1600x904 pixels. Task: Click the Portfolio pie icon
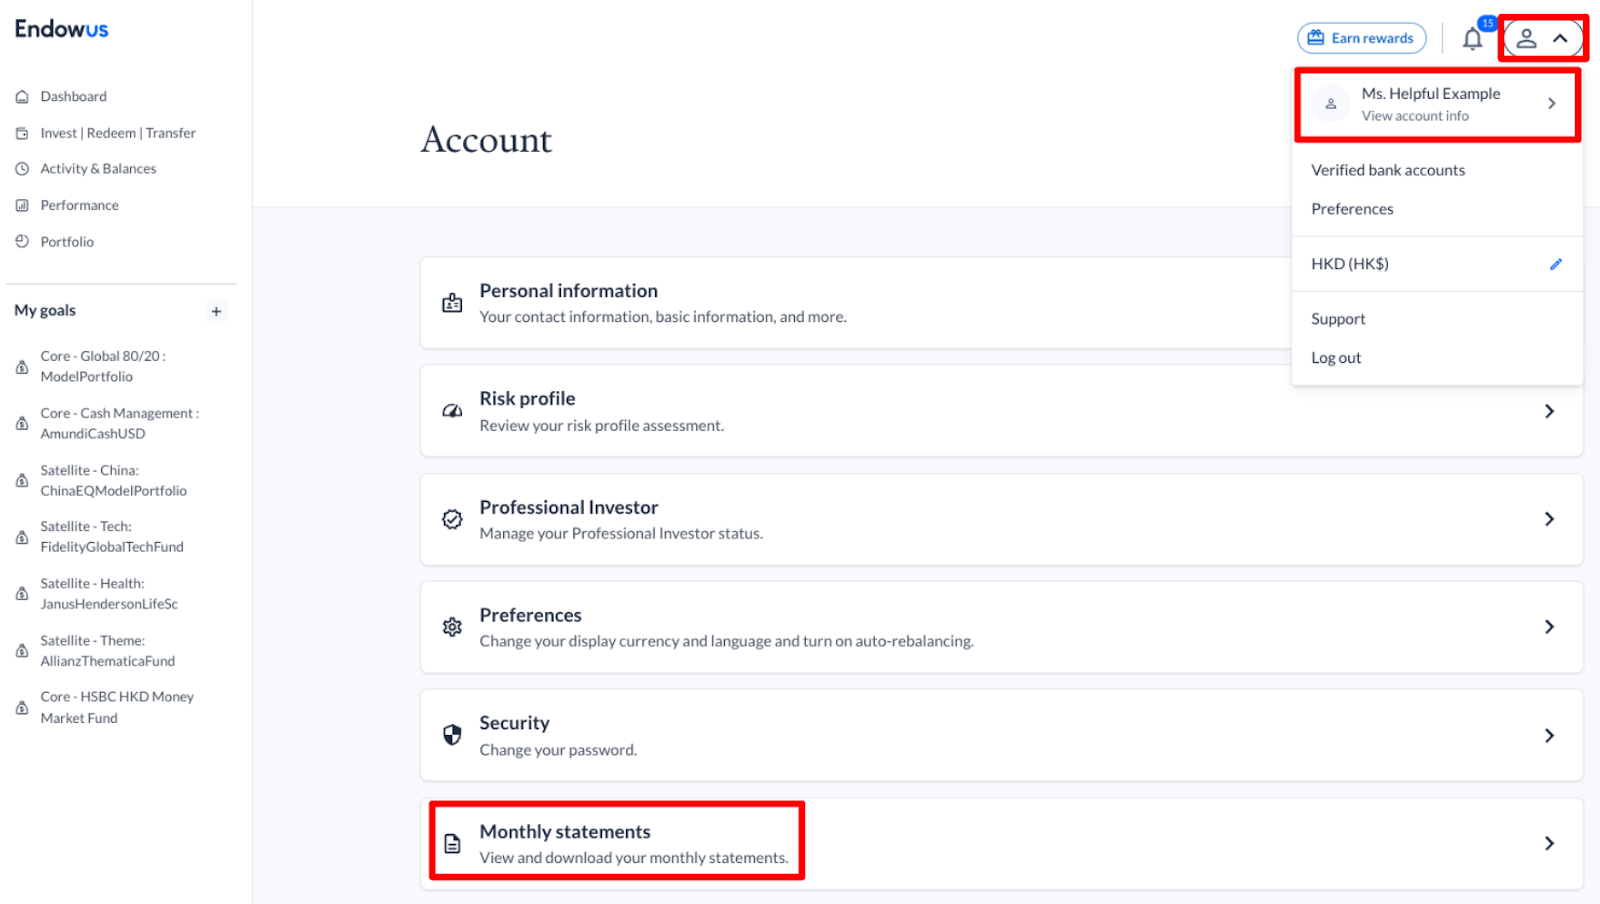(22, 241)
